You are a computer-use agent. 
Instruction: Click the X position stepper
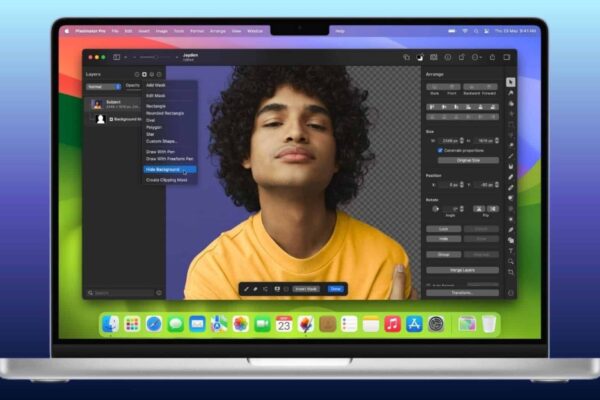[x=462, y=185]
